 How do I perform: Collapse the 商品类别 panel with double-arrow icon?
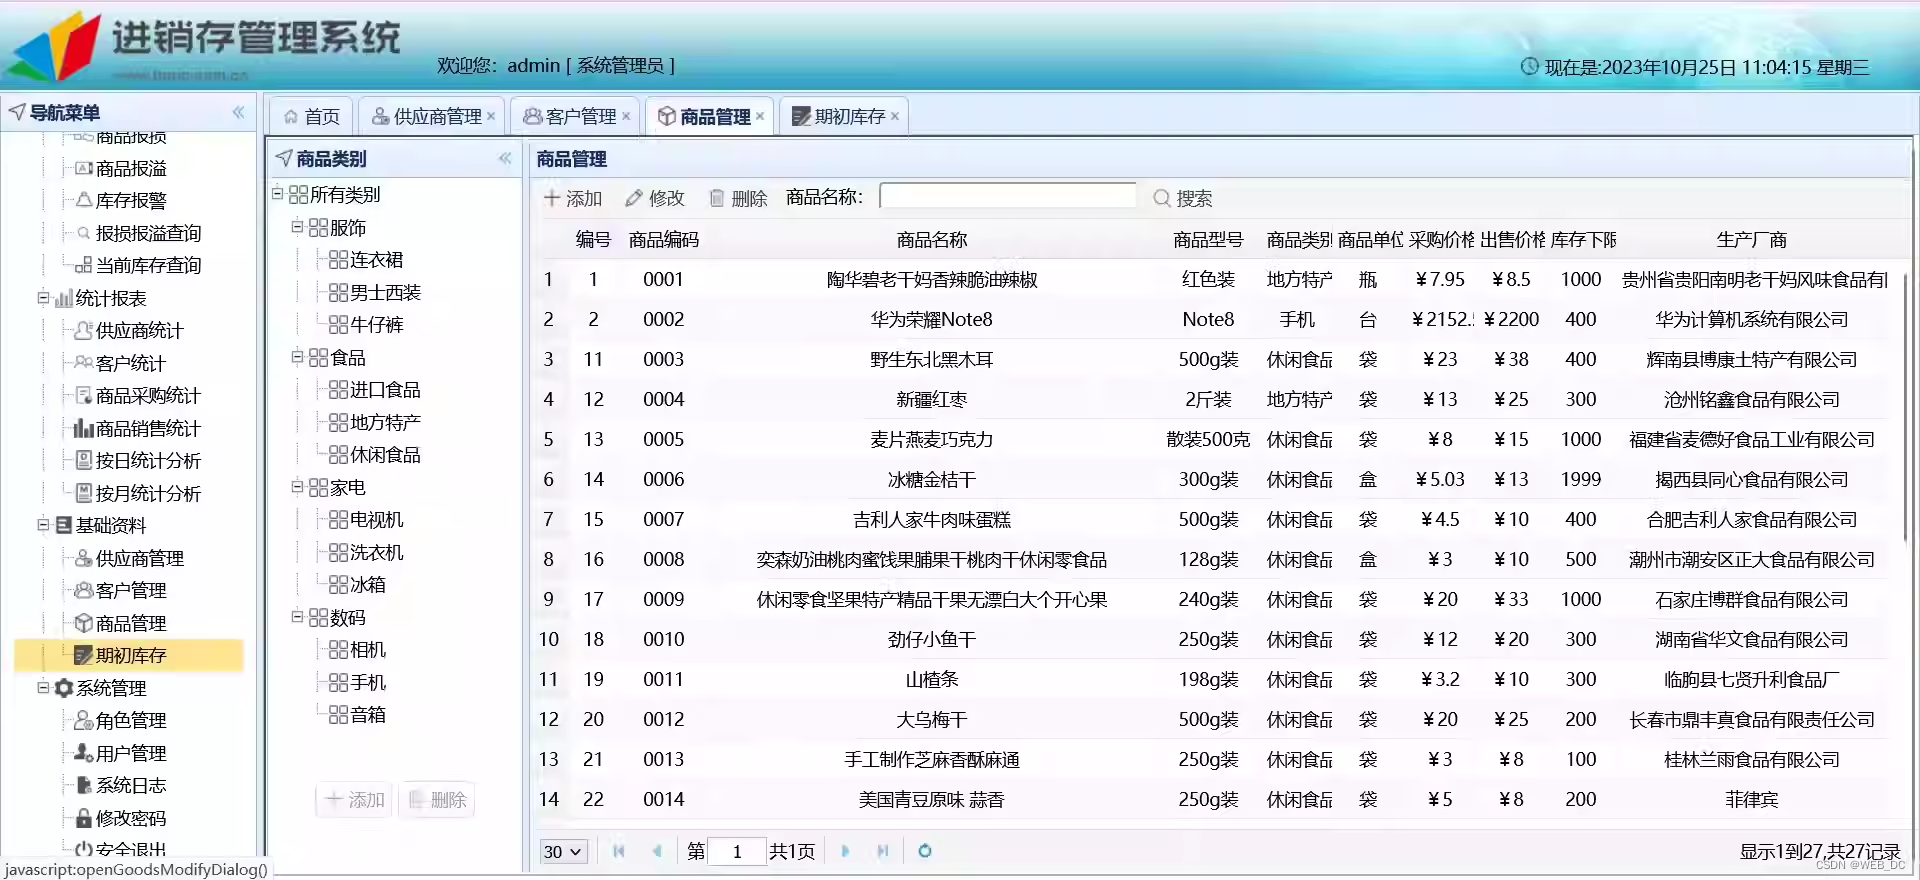(x=505, y=158)
